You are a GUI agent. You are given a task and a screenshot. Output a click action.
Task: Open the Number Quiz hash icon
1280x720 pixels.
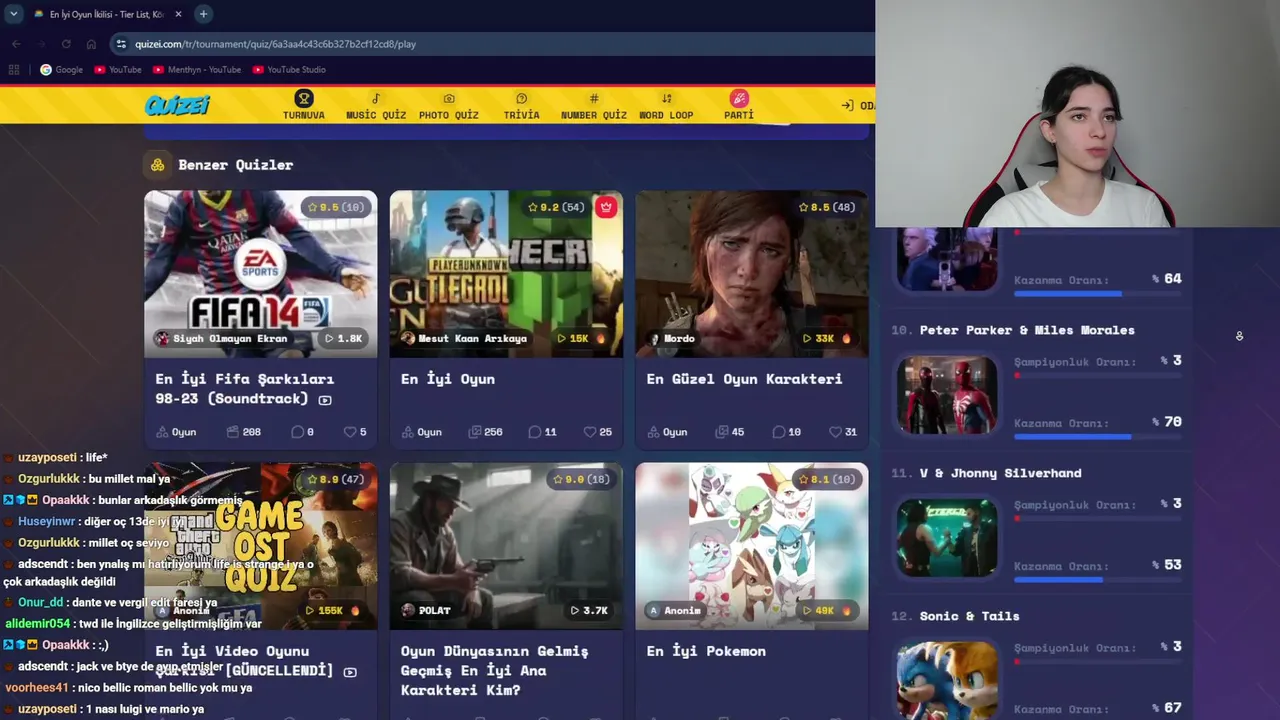(594, 98)
